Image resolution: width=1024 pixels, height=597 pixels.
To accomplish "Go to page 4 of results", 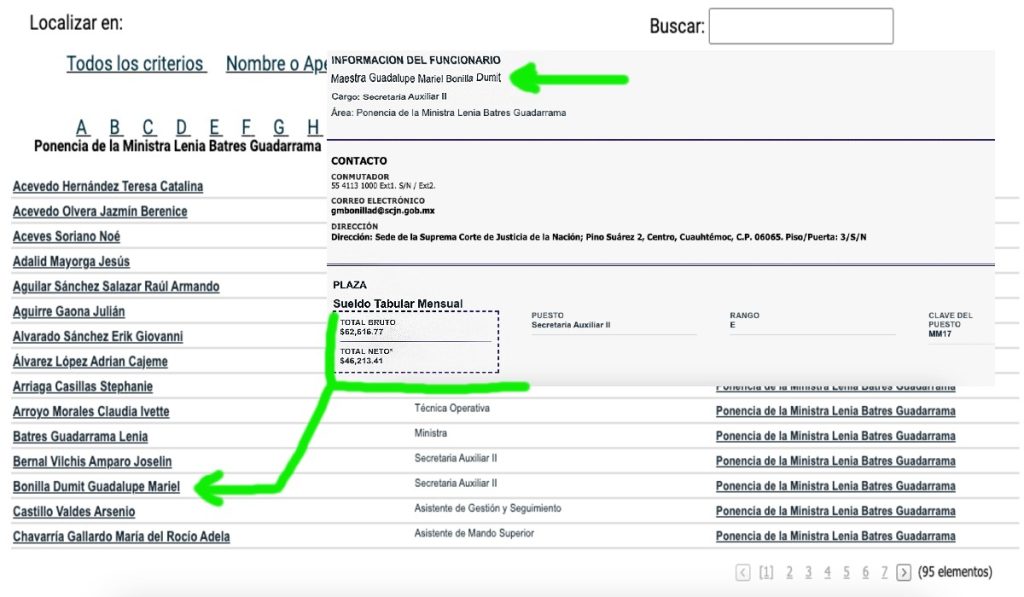I will click(827, 573).
